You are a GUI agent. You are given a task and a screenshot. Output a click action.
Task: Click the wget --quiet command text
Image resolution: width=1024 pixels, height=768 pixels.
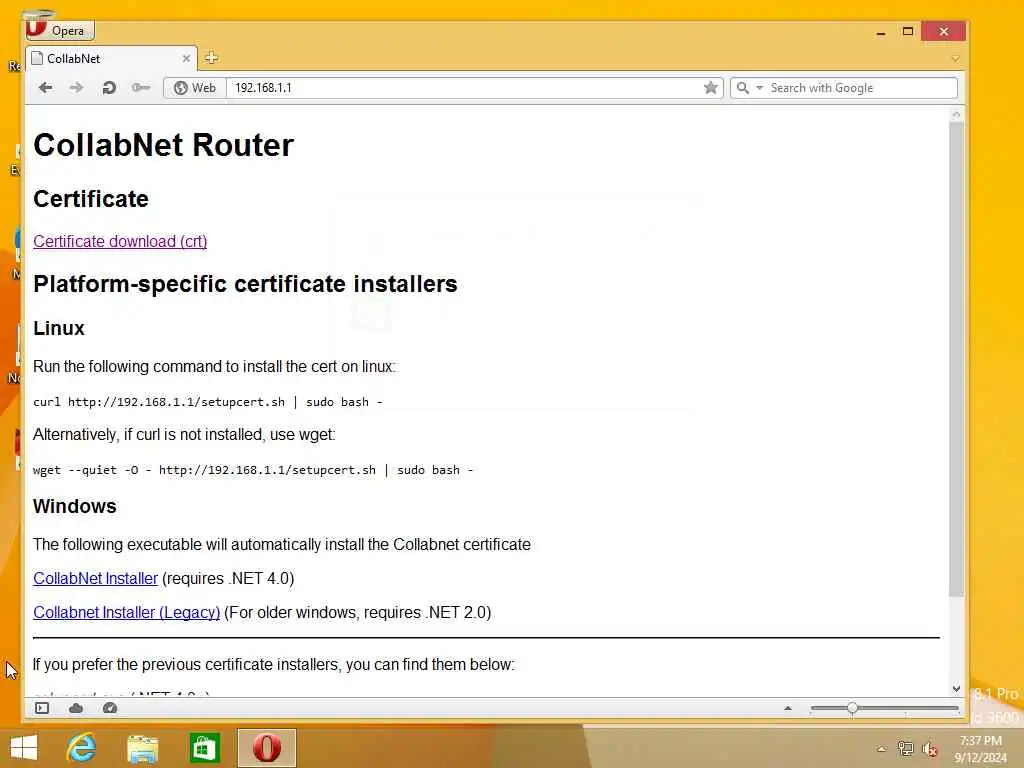click(x=253, y=470)
